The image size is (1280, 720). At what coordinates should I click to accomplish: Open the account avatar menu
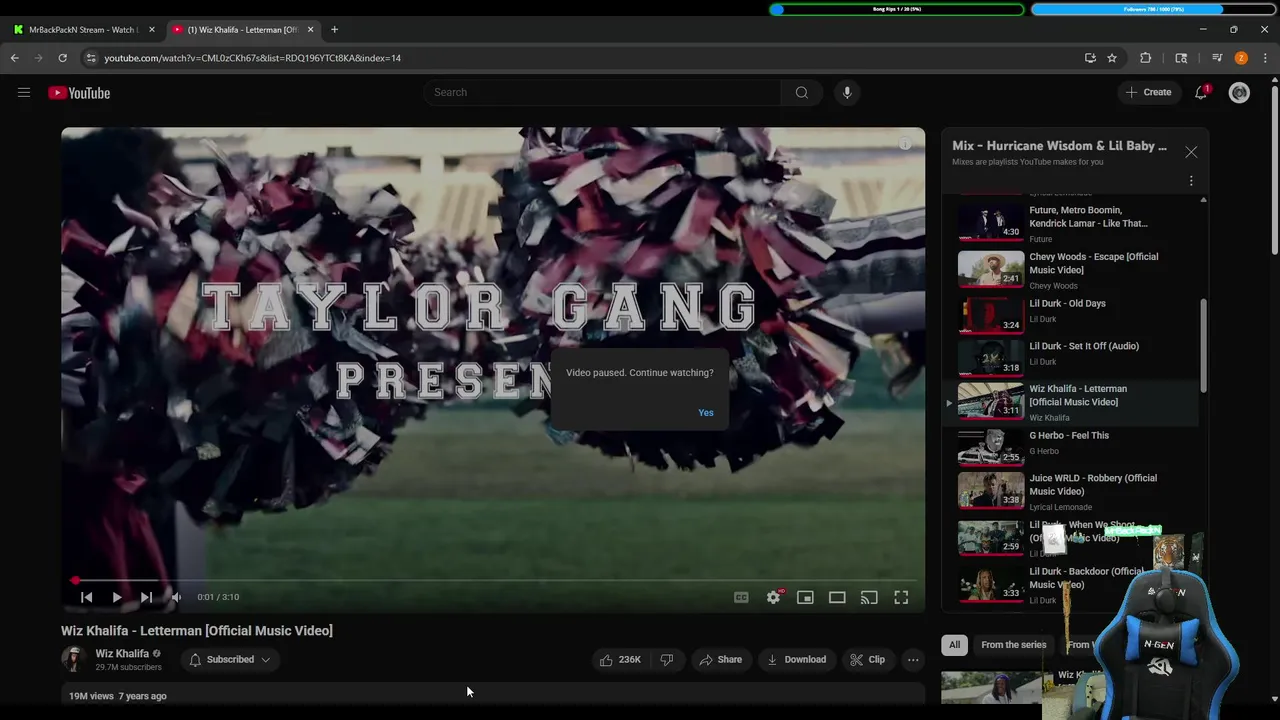click(1239, 93)
